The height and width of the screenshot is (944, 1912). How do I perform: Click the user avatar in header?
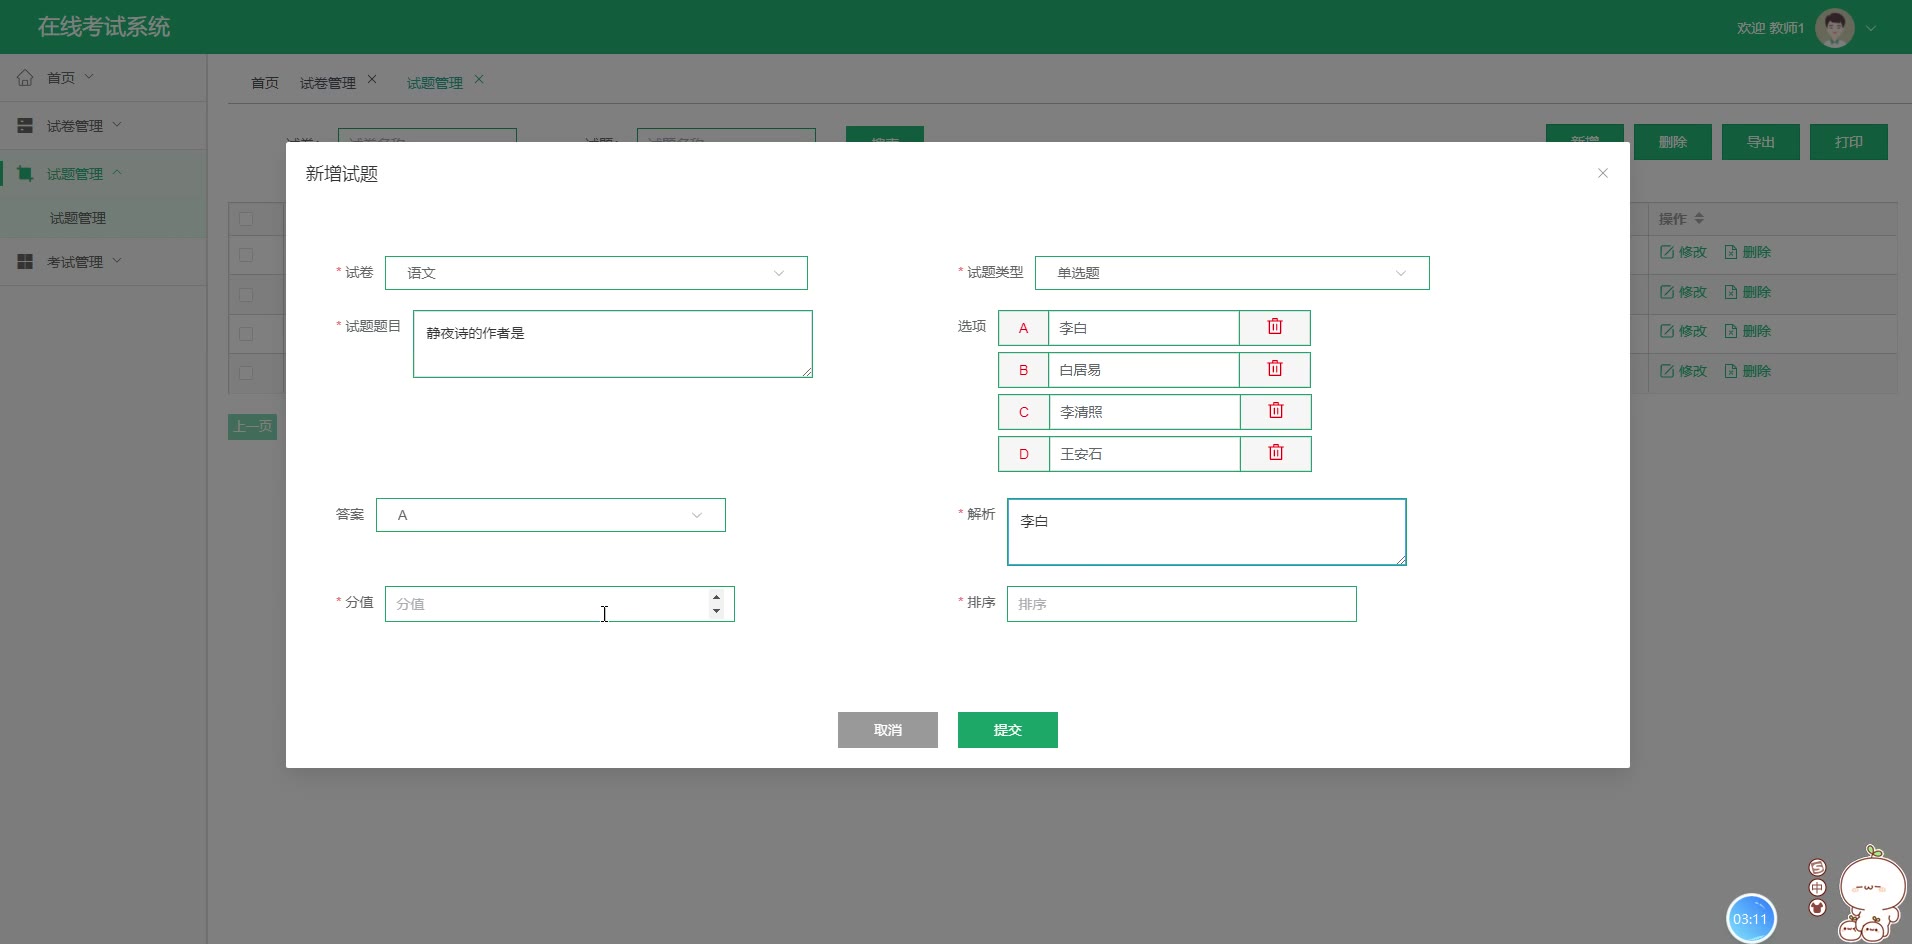[x=1834, y=28]
